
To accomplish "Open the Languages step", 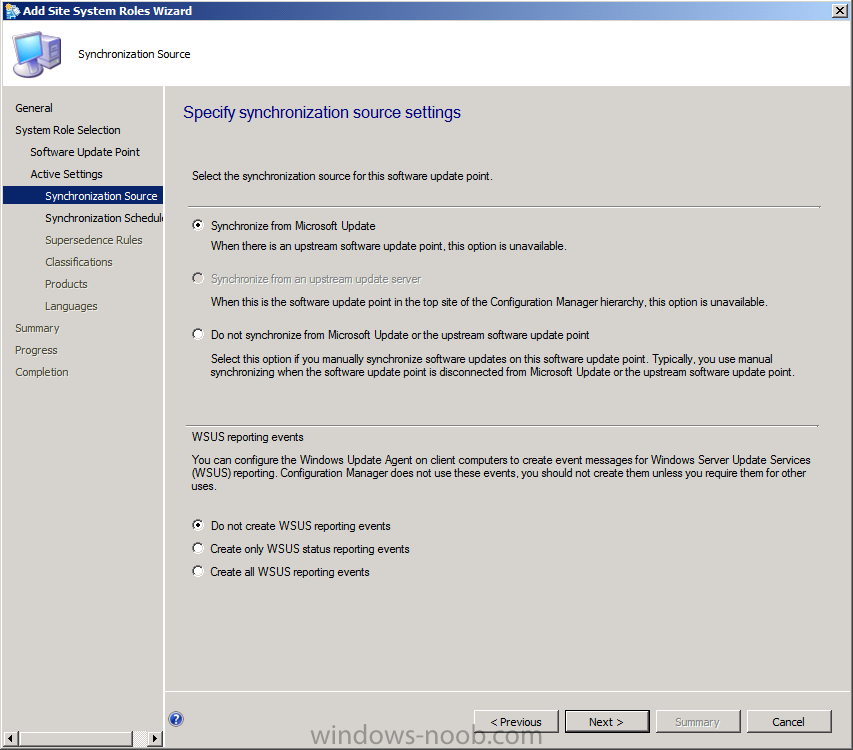I will pos(71,306).
